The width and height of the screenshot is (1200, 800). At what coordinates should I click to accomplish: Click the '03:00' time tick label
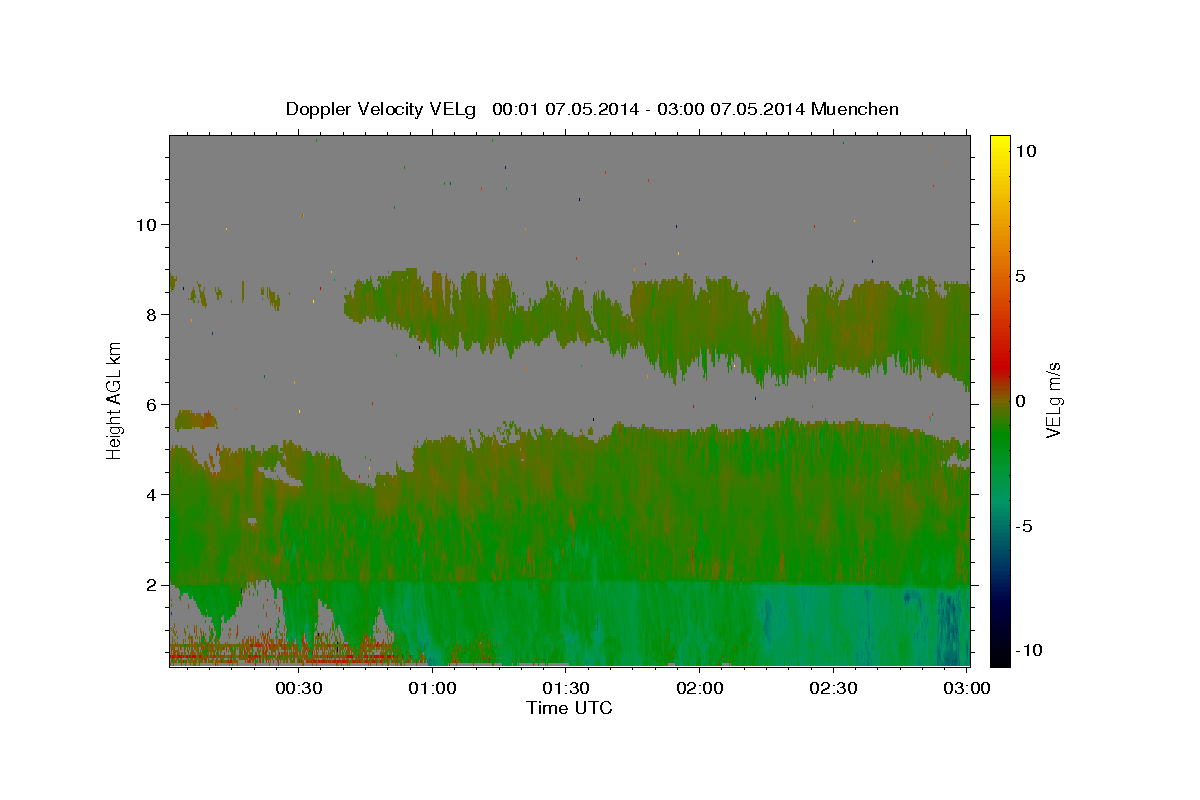(966, 688)
